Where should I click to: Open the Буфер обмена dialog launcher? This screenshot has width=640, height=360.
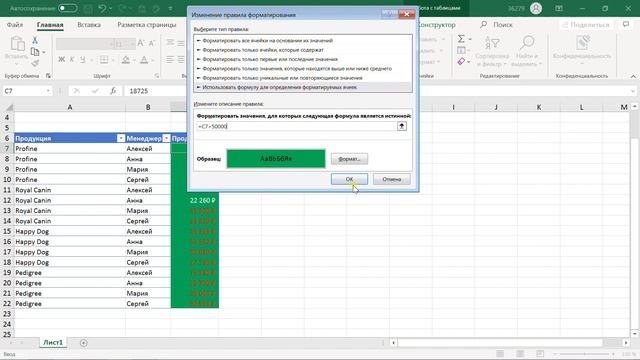48,76
